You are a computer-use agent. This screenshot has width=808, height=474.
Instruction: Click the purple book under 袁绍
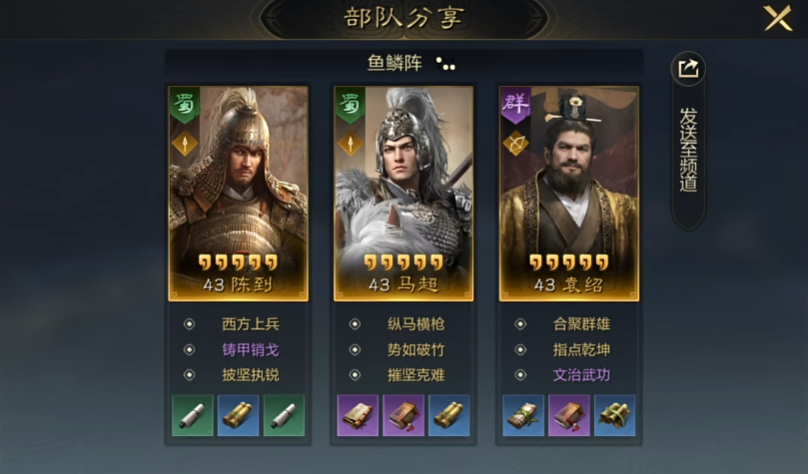(x=569, y=415)
